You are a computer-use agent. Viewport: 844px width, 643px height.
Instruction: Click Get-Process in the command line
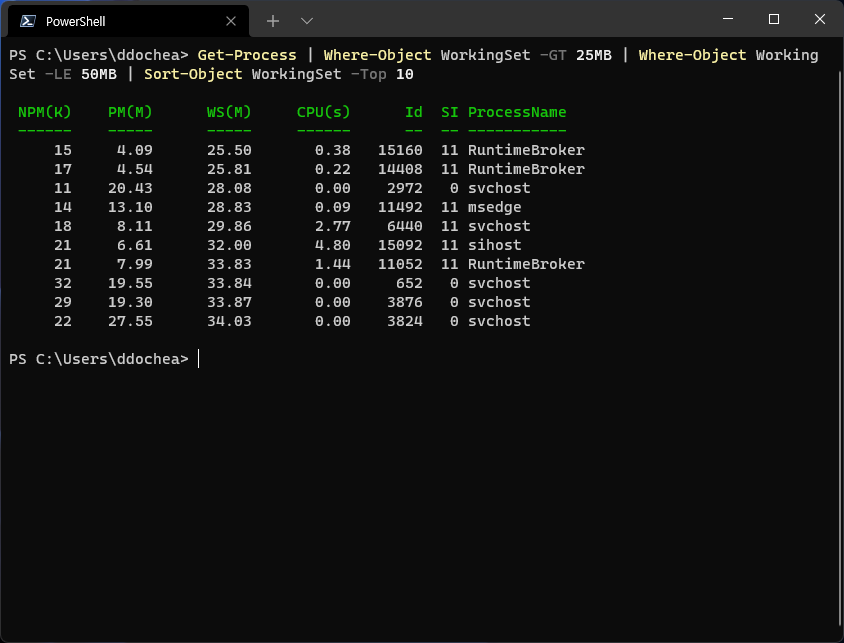247,55
